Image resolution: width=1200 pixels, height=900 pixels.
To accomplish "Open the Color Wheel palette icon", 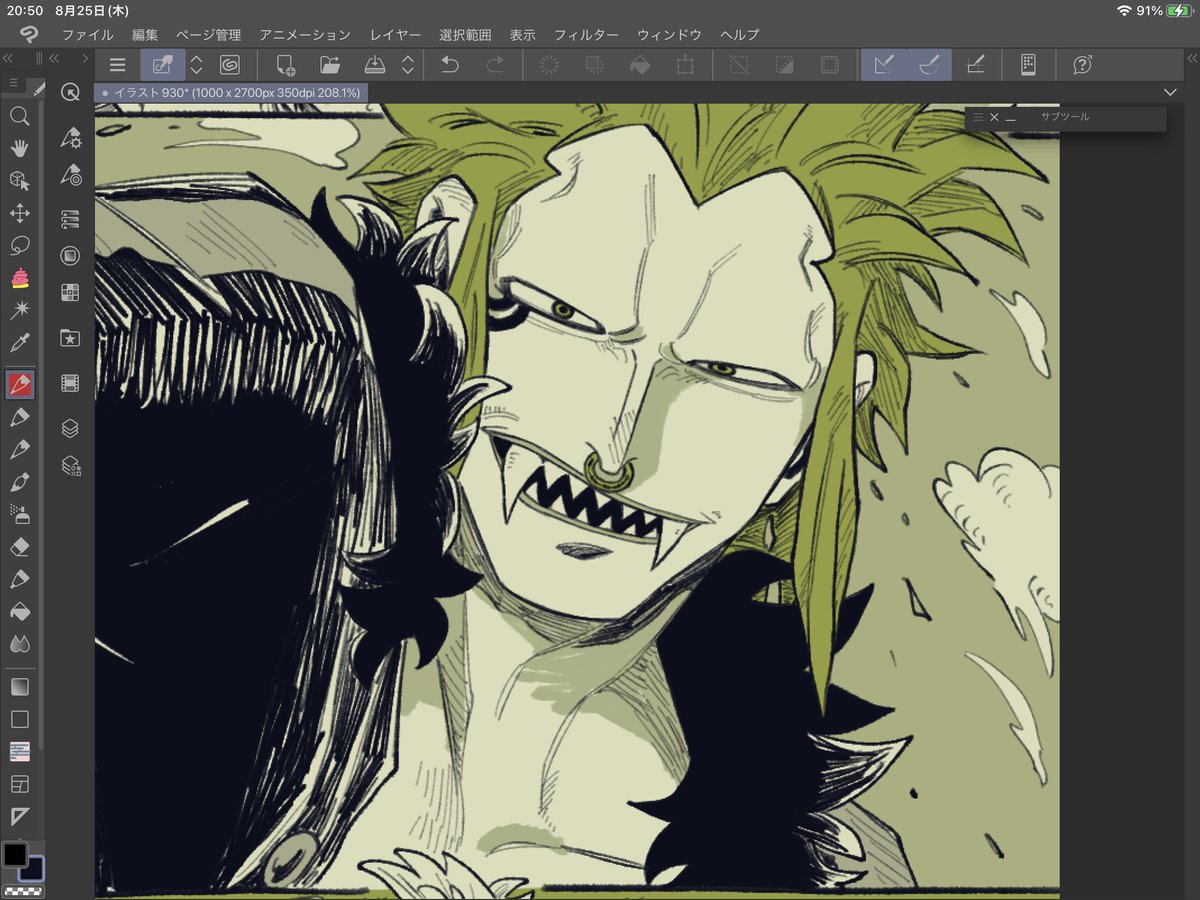I will [x=70, y=255].
